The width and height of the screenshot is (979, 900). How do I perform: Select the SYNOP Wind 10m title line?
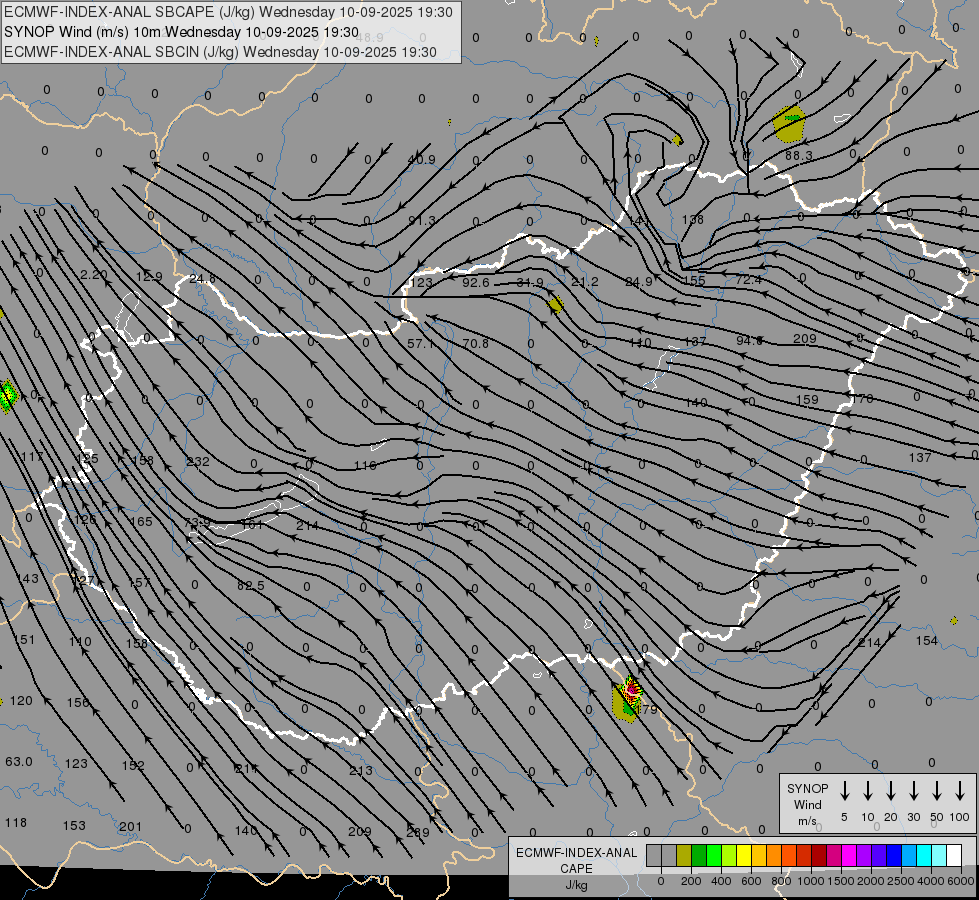pos(182,32)
